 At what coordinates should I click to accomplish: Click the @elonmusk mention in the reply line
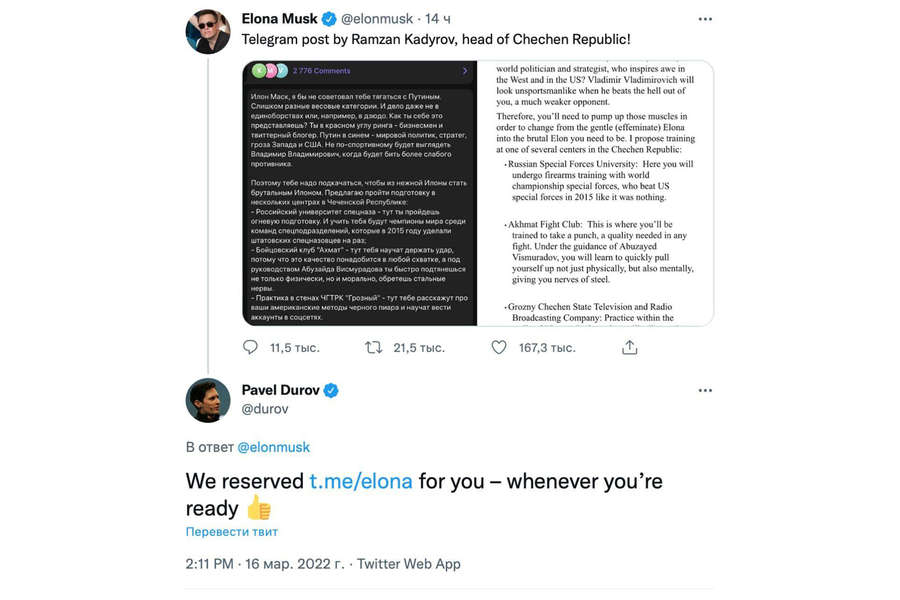tap(273, 447)
